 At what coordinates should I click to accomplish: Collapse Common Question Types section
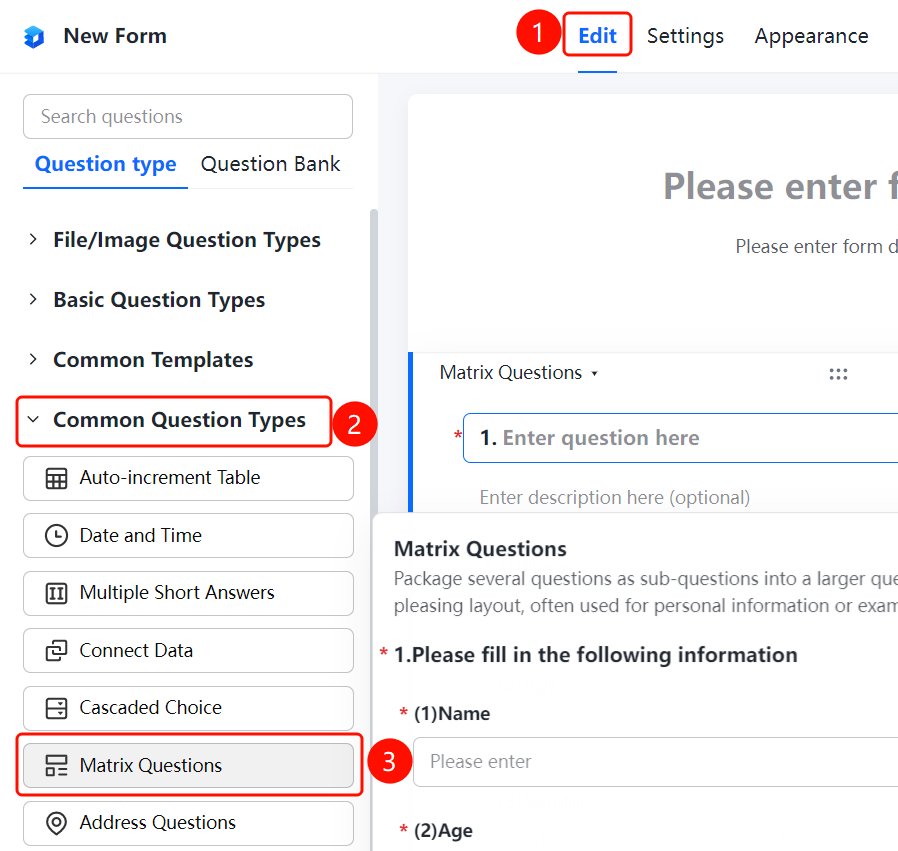tap(33, 420)
